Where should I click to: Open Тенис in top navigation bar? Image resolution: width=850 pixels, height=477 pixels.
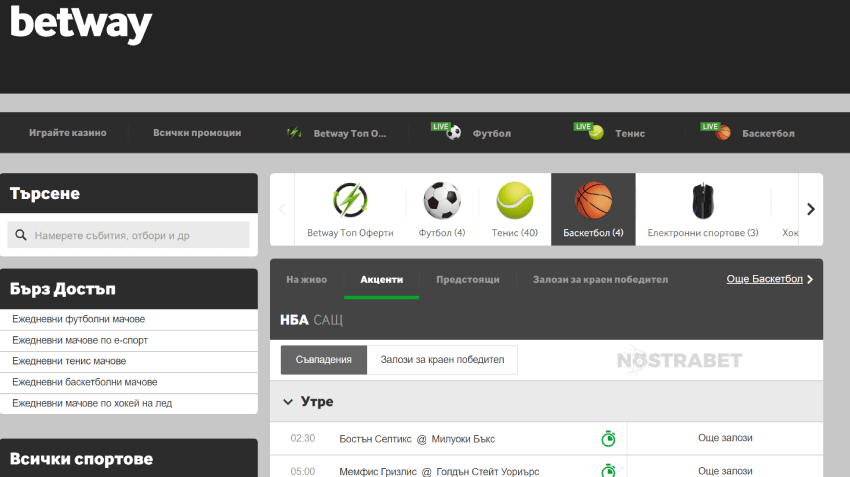tap(630, 133)
